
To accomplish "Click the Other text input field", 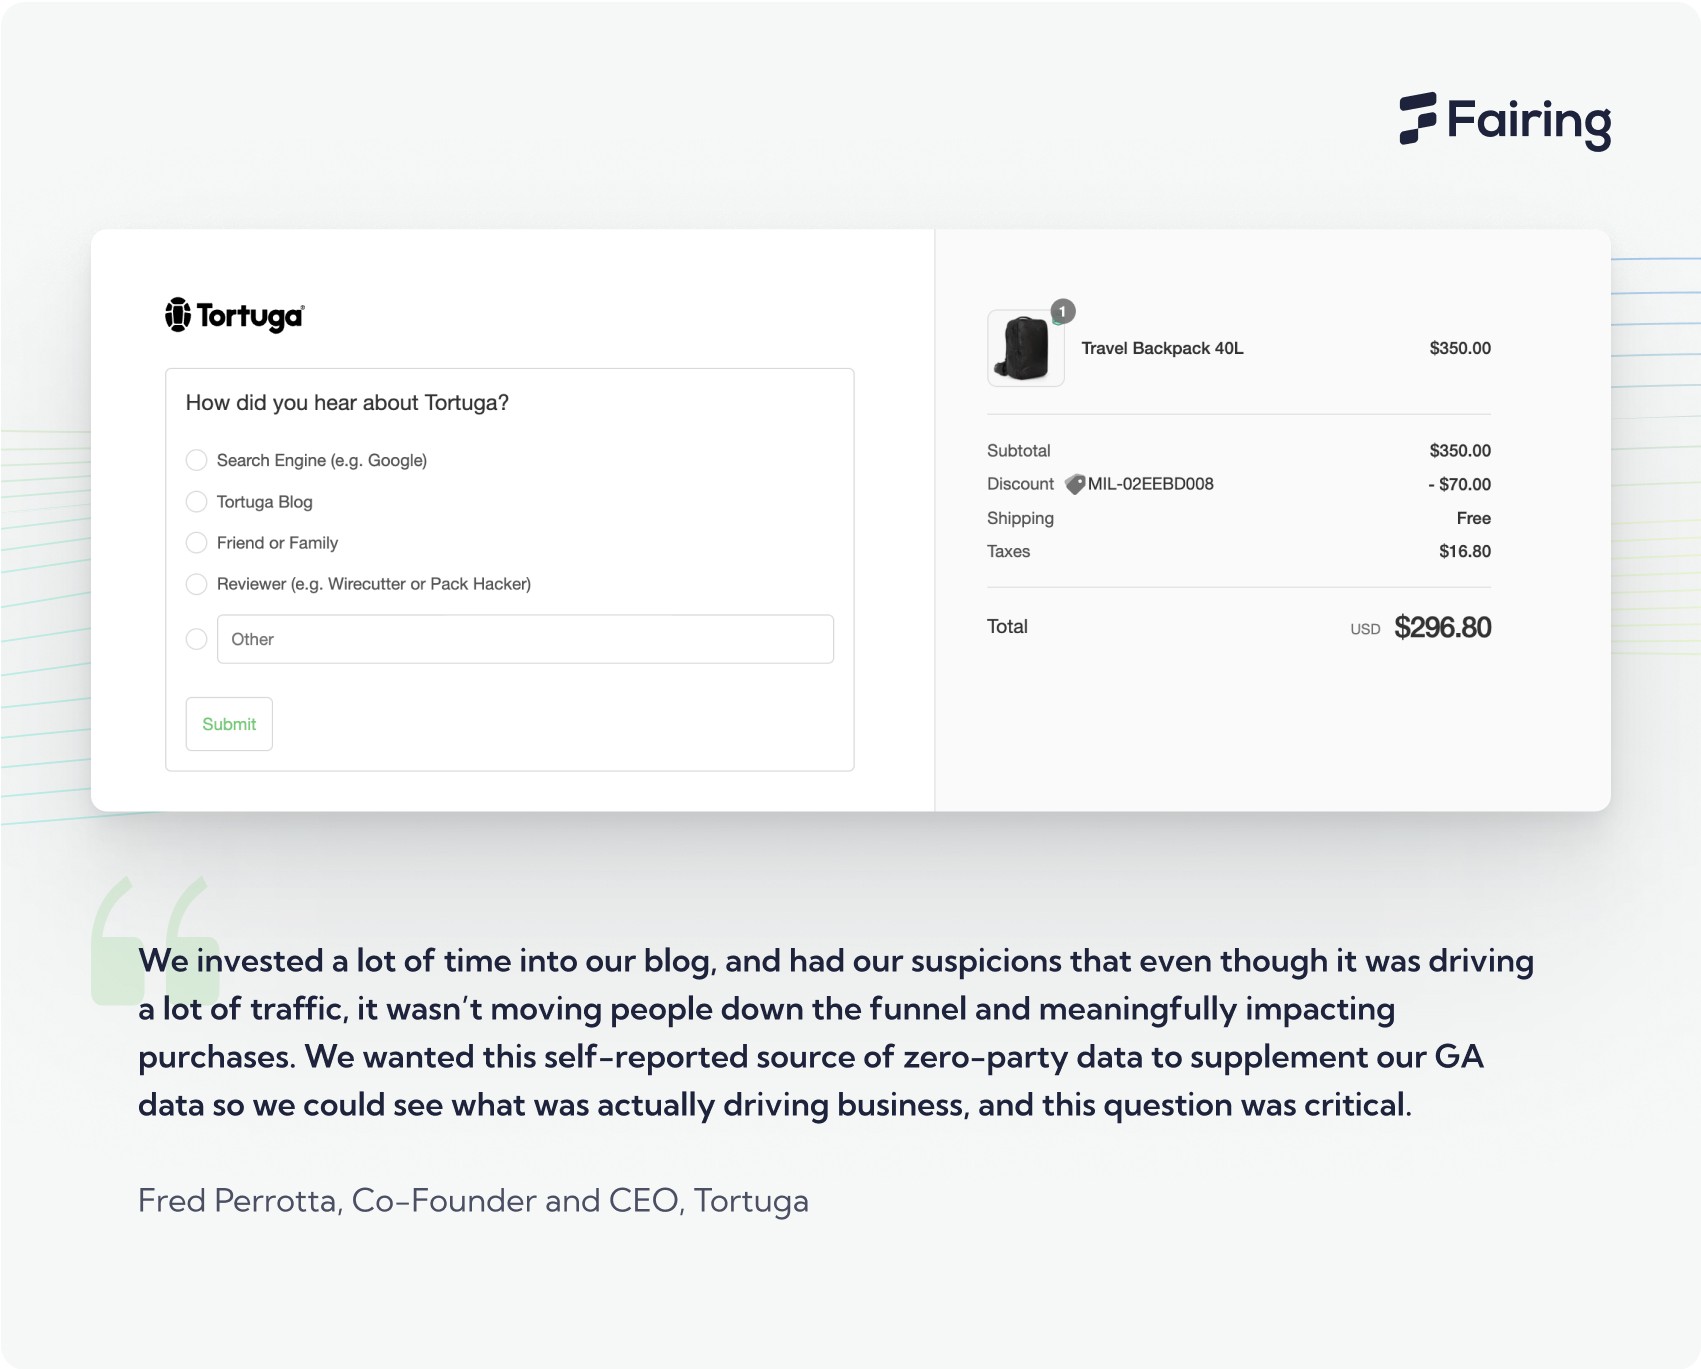I will 525,639.
